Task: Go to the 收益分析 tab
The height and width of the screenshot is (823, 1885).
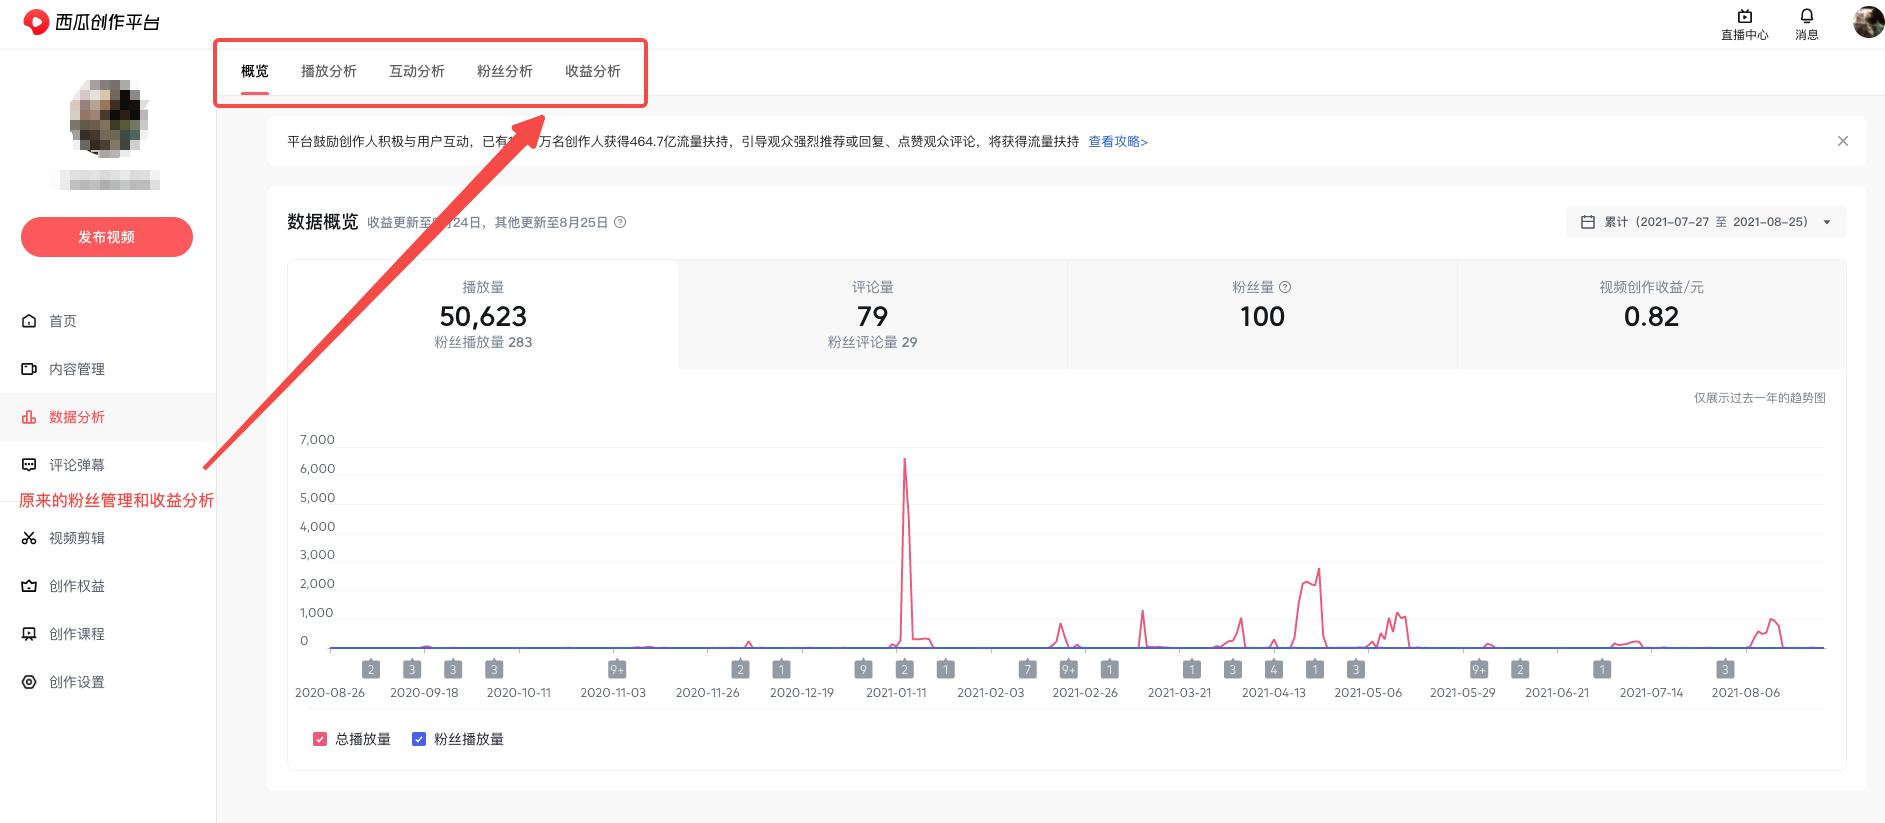Action: [593, 71]
